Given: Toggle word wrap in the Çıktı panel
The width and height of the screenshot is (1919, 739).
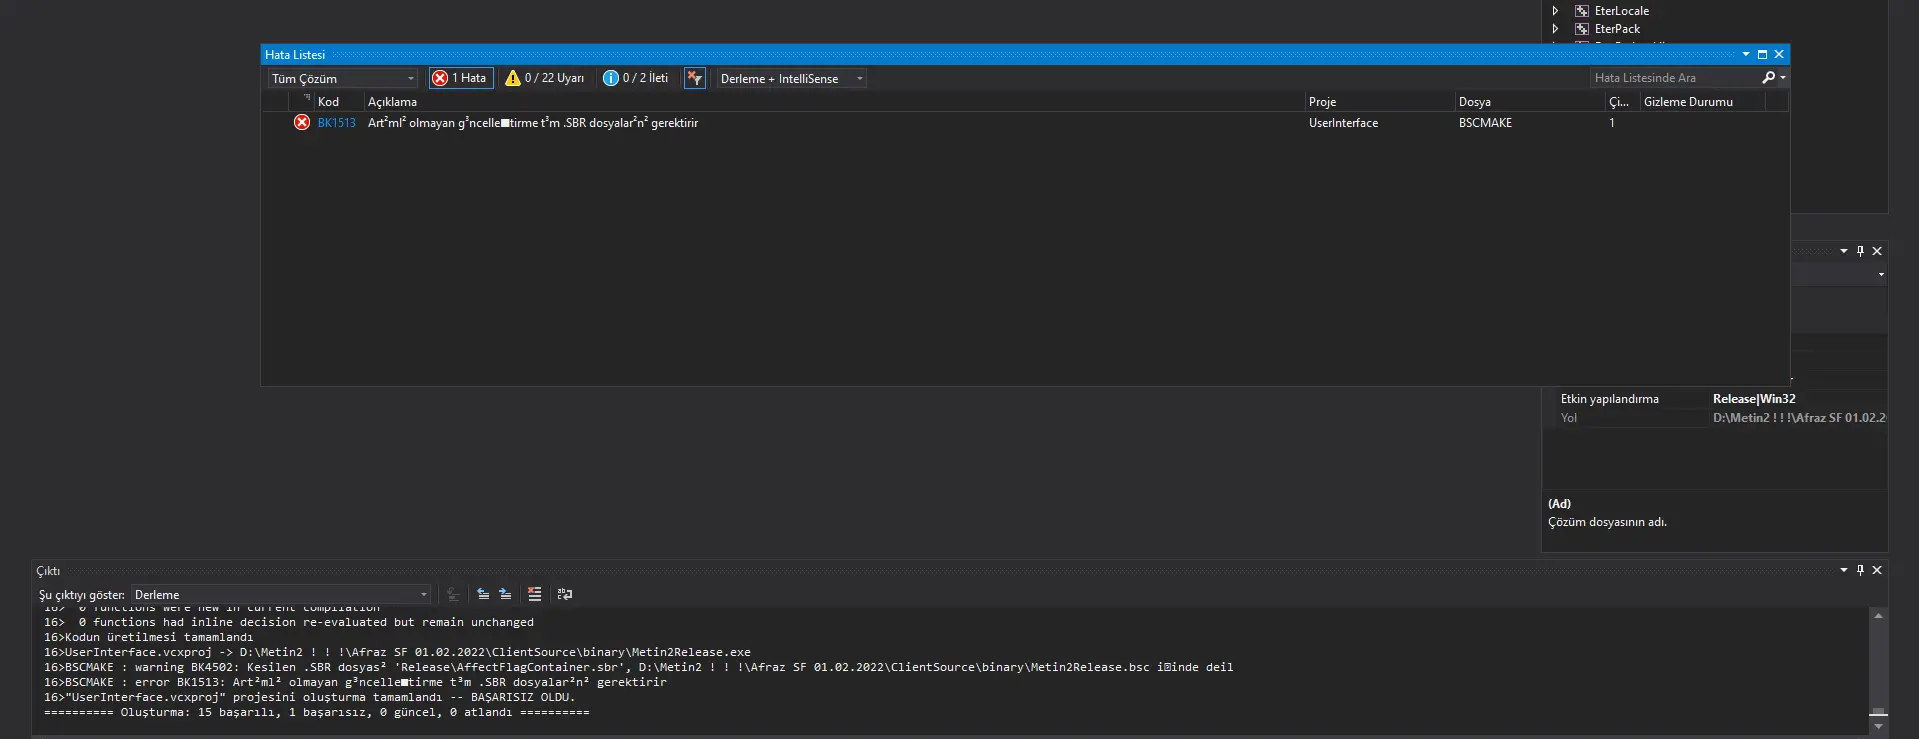Looking at the screenshot, I should [565, 594].
